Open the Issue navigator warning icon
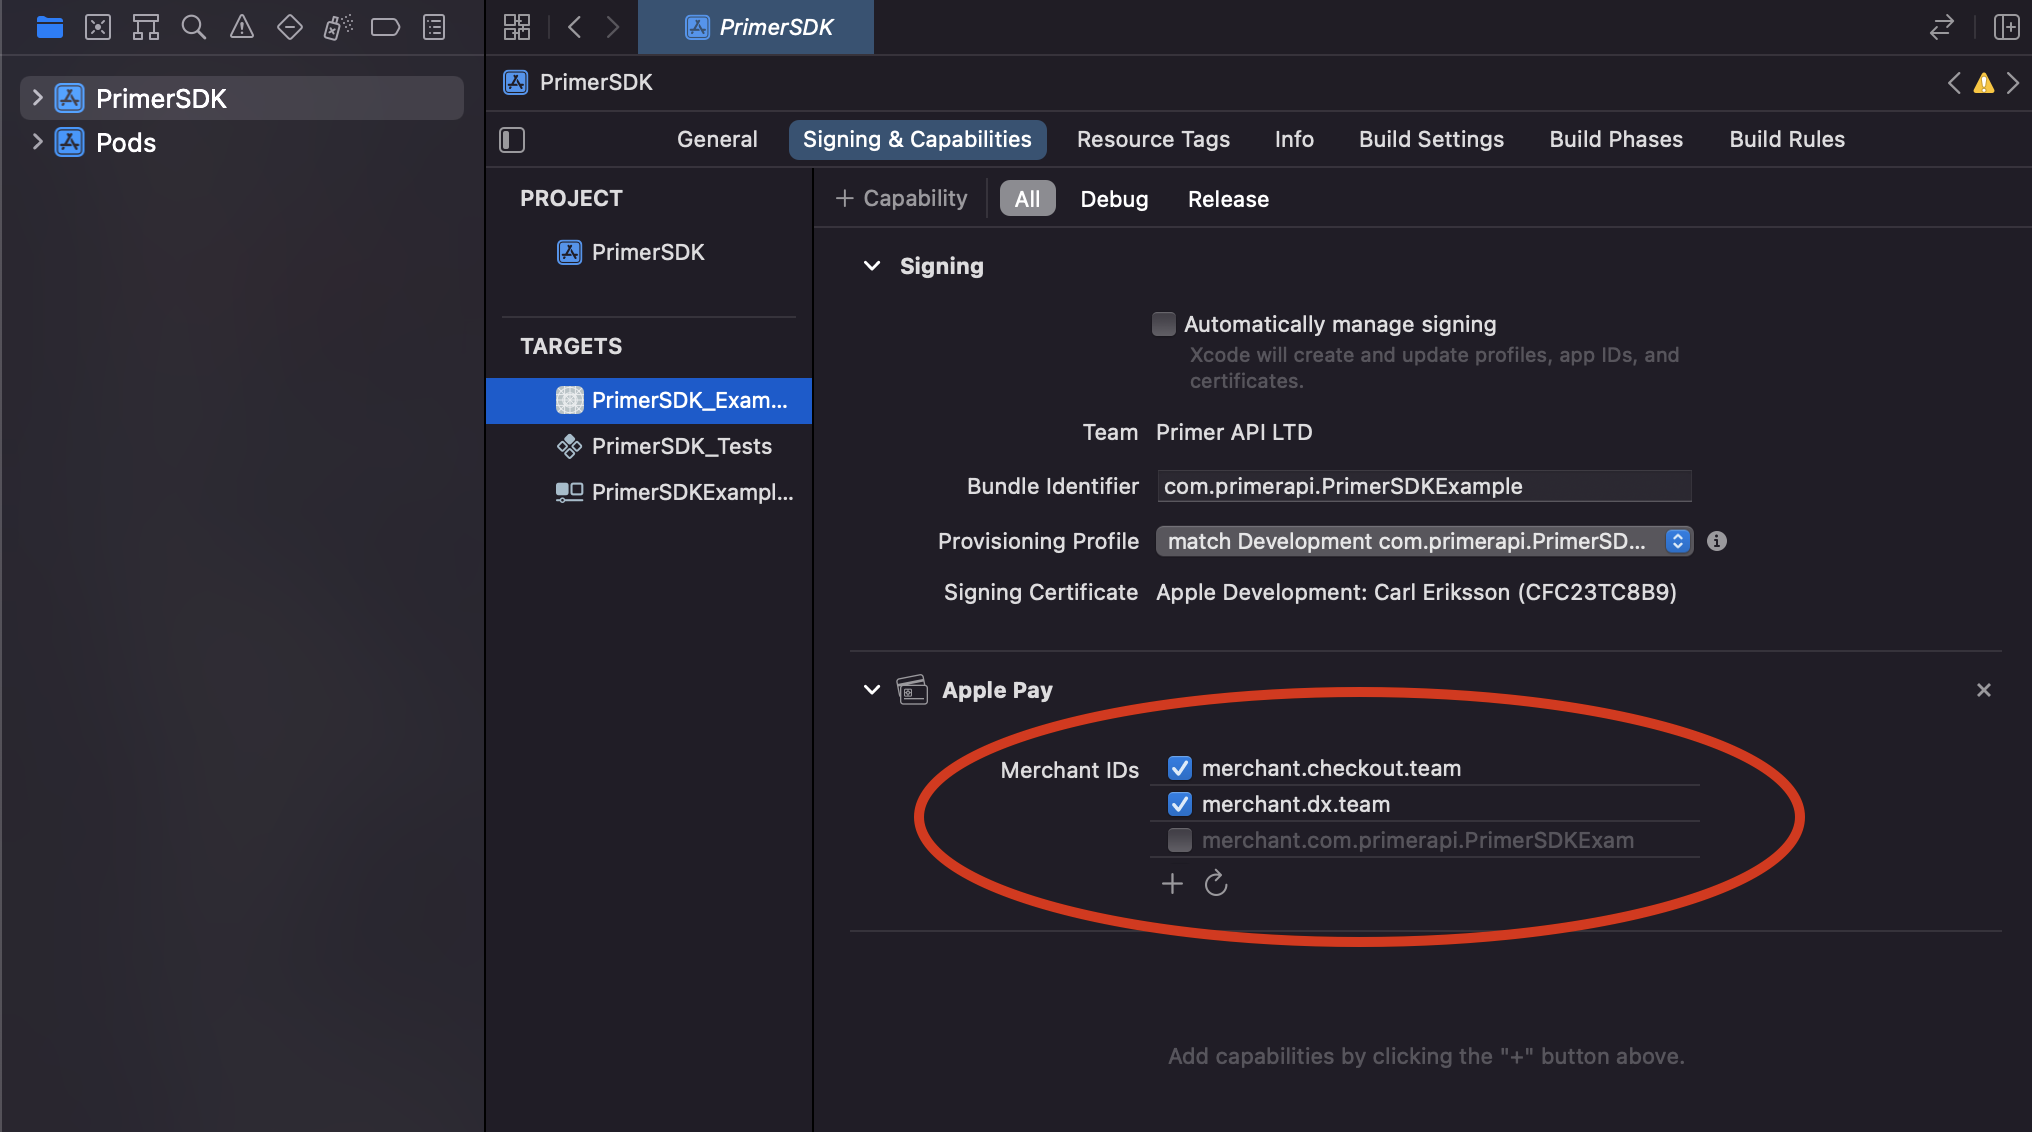 242,27
